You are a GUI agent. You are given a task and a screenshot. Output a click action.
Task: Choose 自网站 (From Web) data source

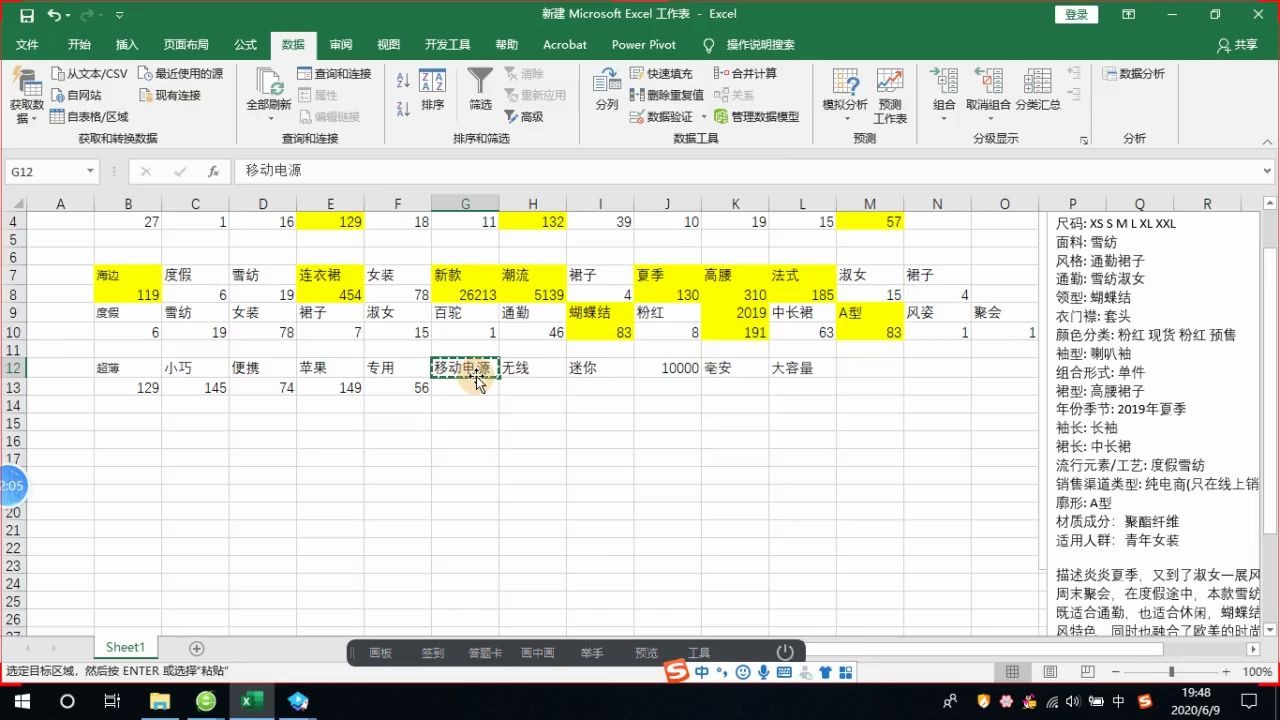(76, 95)
